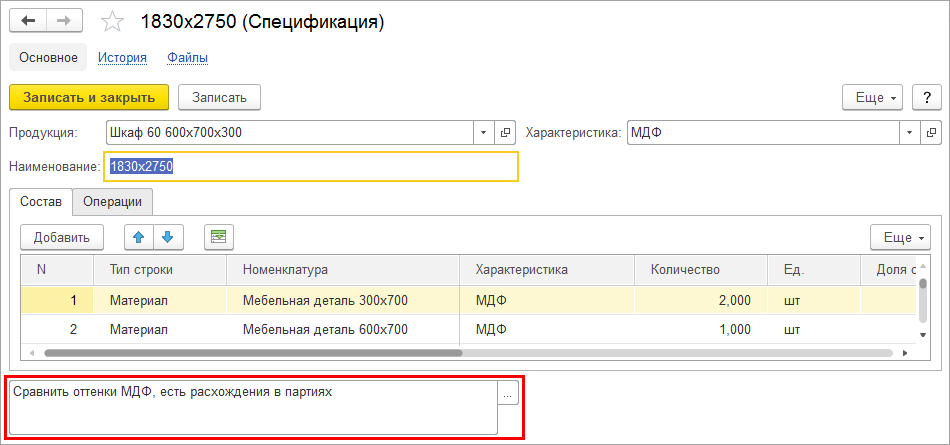Move the selected row down with blue arrow
Viewport: 950px width, 445px height.
tap(168, 238)
